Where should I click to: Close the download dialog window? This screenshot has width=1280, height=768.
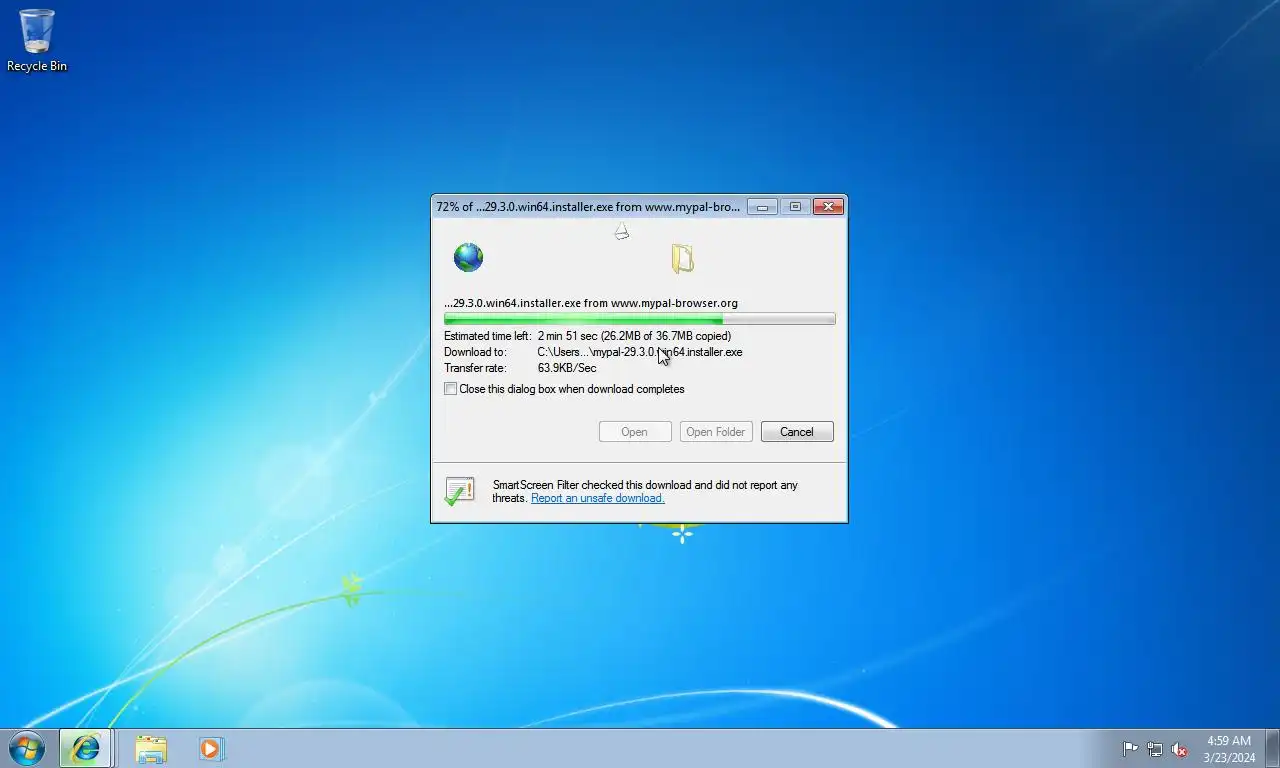[828, 207]
